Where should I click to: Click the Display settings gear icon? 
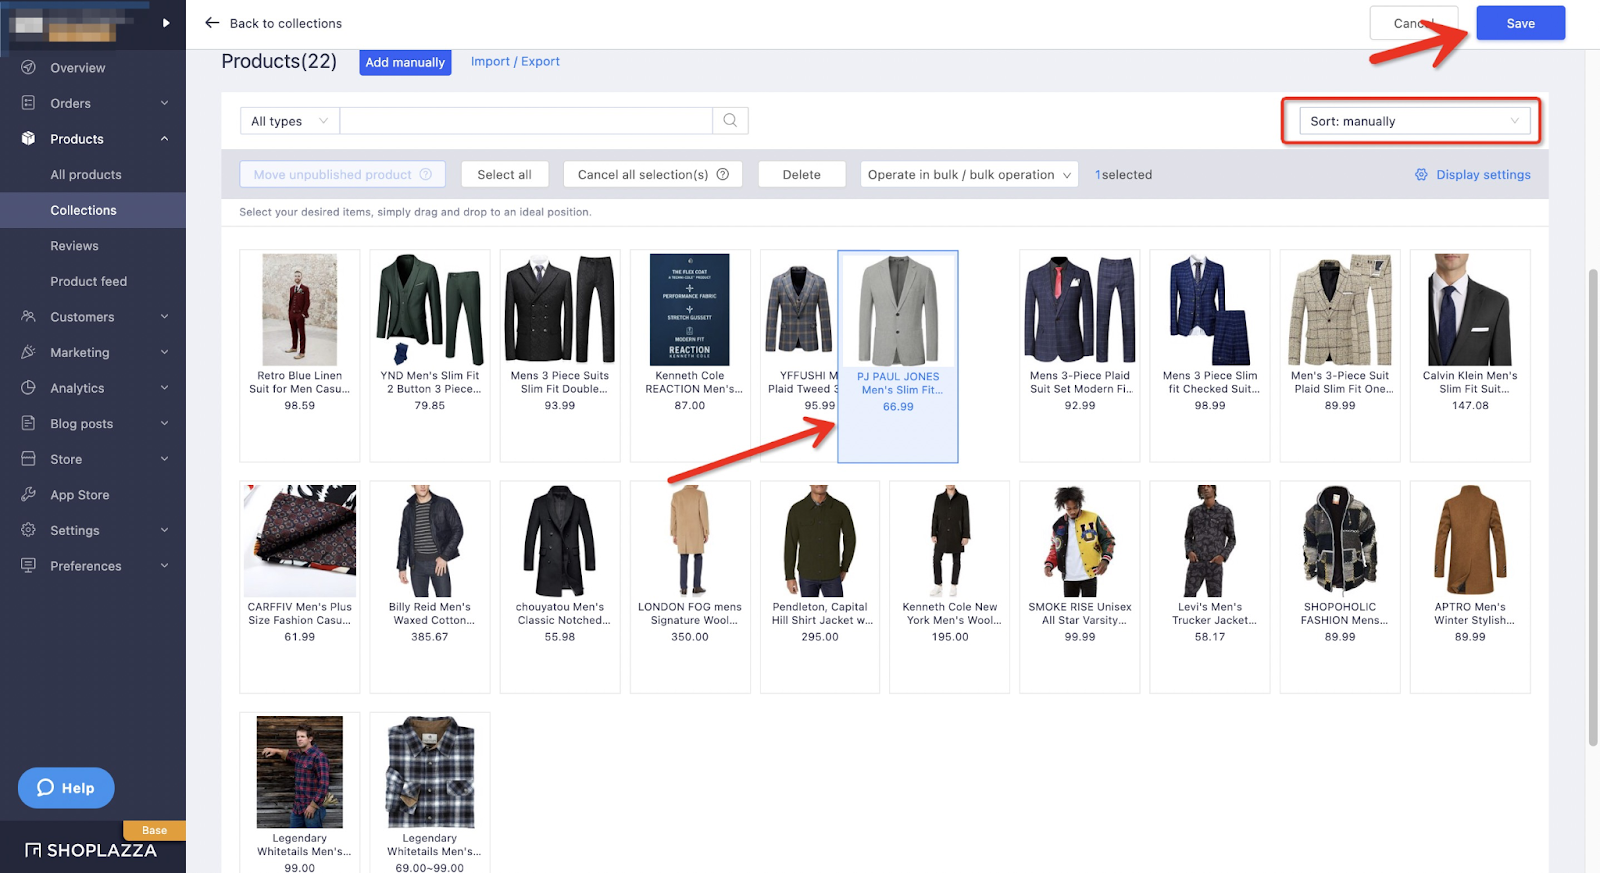1421,175
